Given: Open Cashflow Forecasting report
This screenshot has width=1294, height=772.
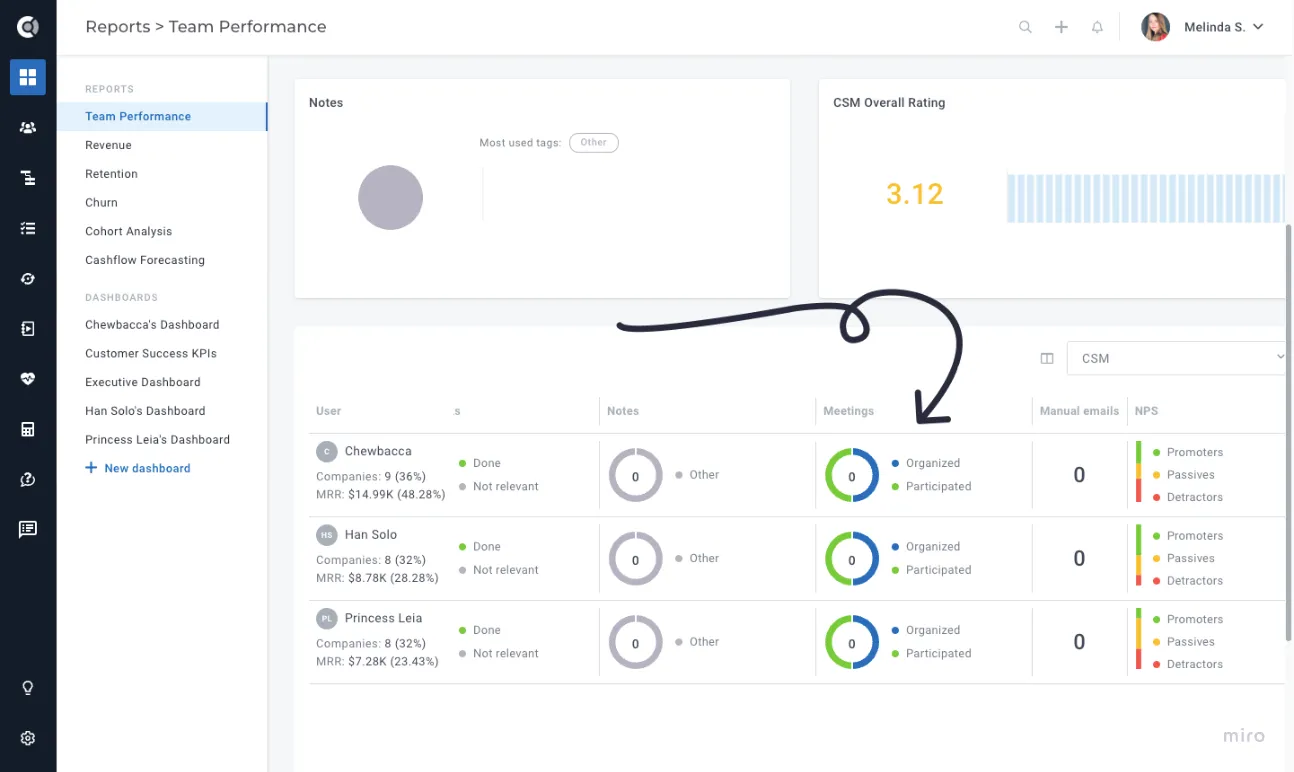Looking at the screenshot, I should pos(145,260).
